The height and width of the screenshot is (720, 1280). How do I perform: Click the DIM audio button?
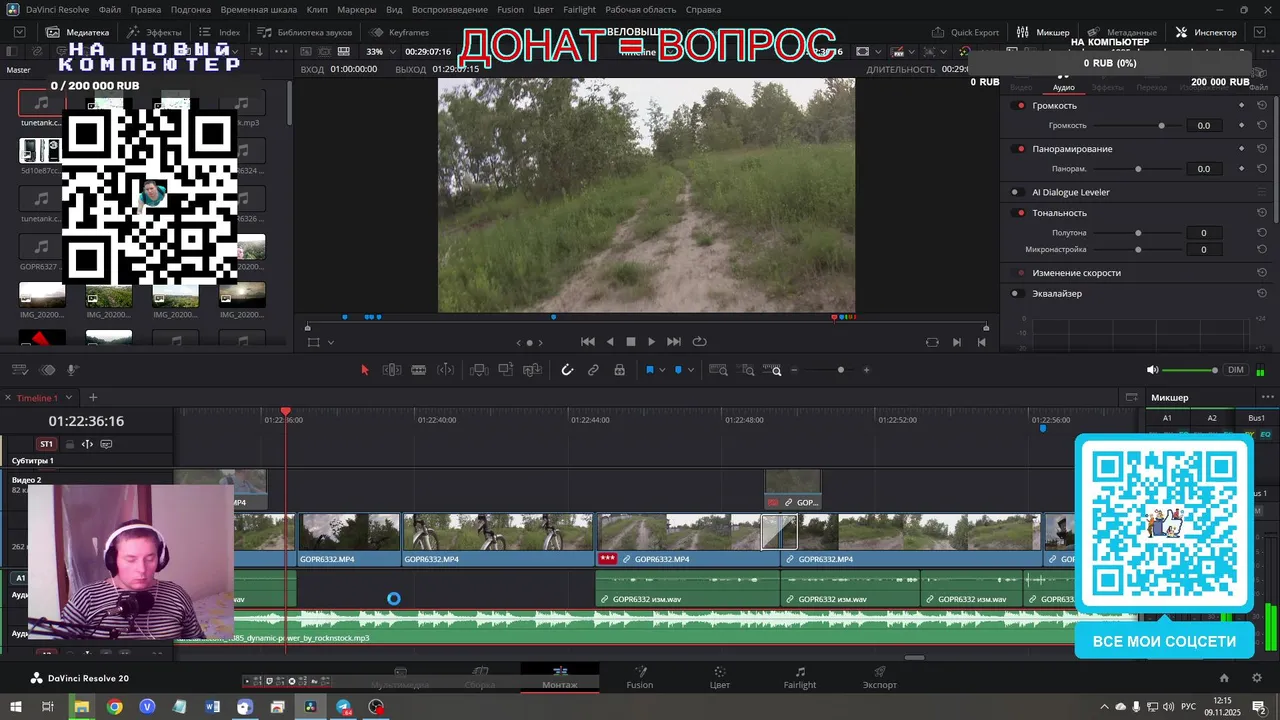tap(1236, 370)
